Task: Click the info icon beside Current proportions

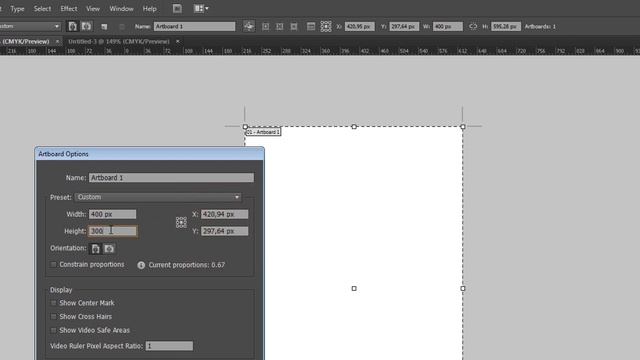Action: (141, 265)
